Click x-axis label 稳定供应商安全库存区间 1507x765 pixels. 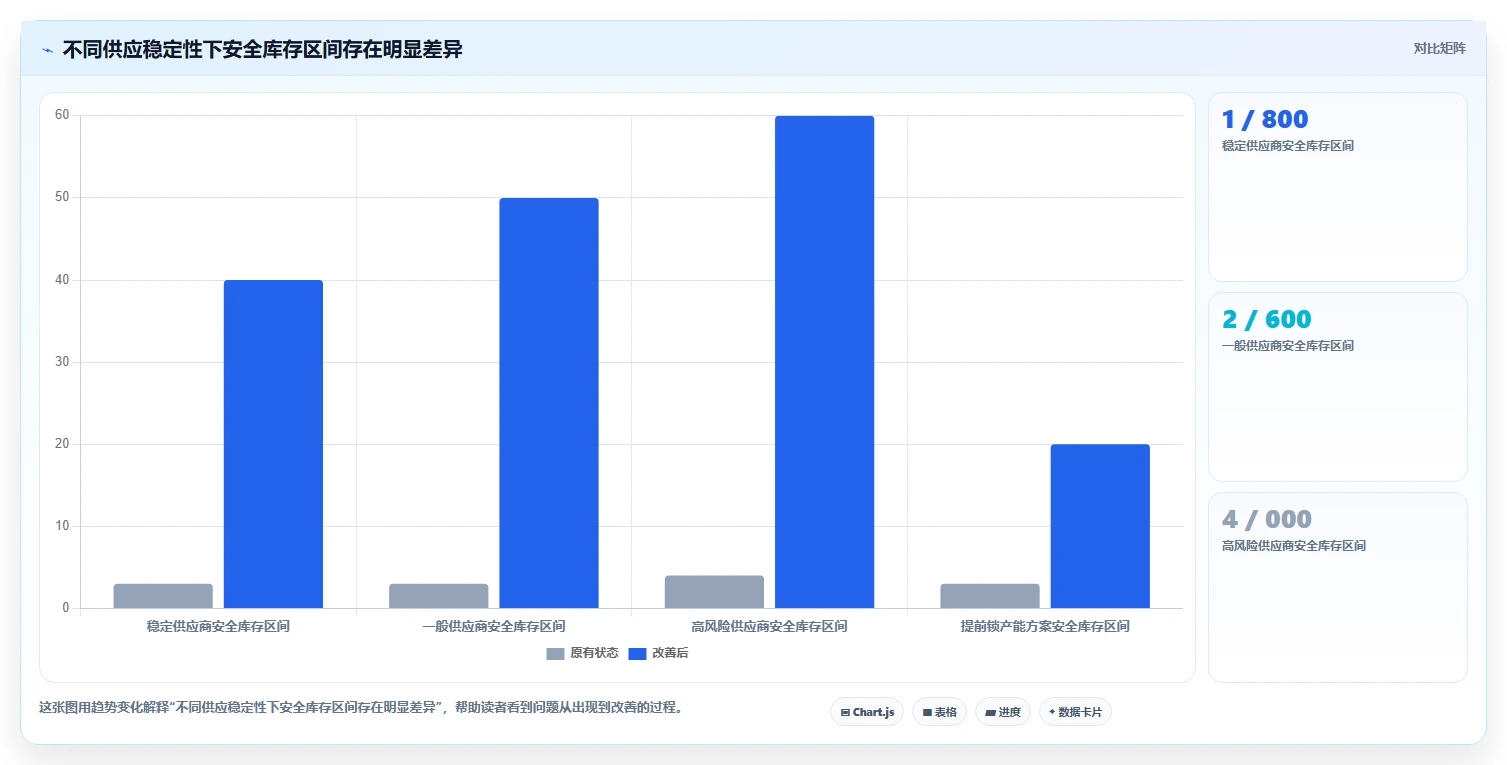point(218,627)
